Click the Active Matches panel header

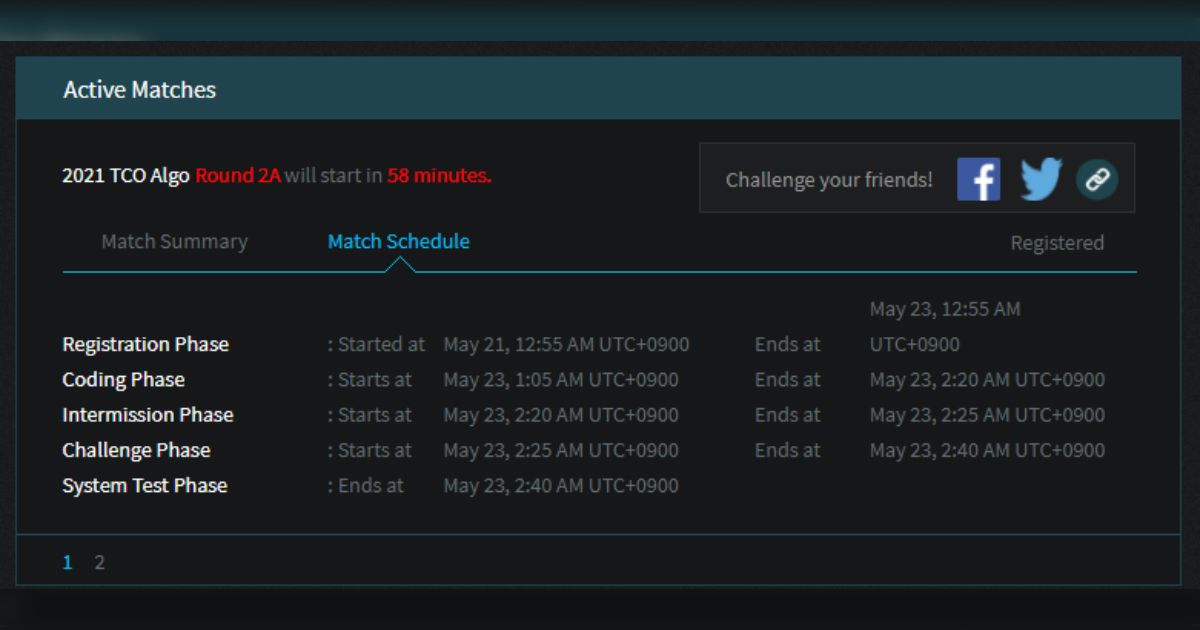click(140, 90)
